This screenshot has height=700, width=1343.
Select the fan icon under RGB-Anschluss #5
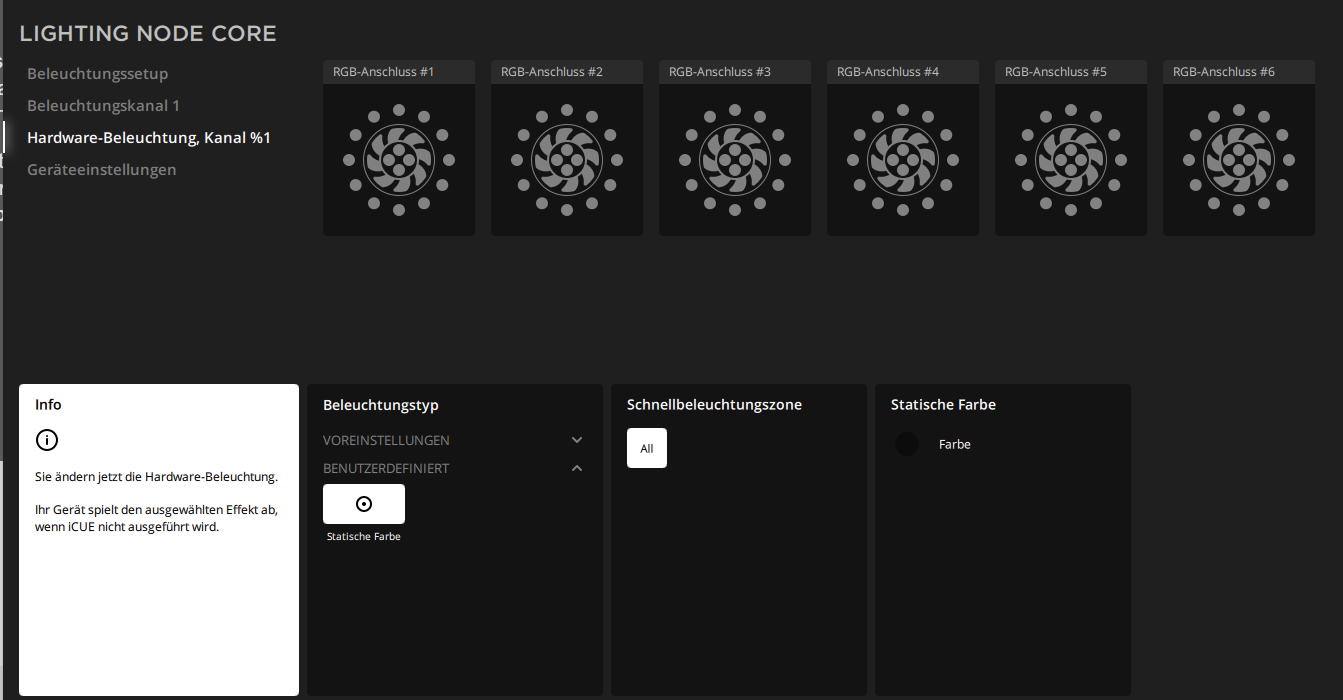[1071, 160]
